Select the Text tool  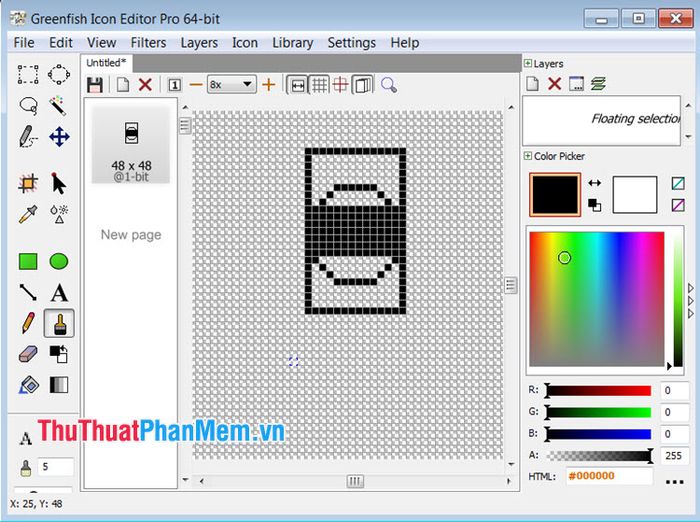59,293
